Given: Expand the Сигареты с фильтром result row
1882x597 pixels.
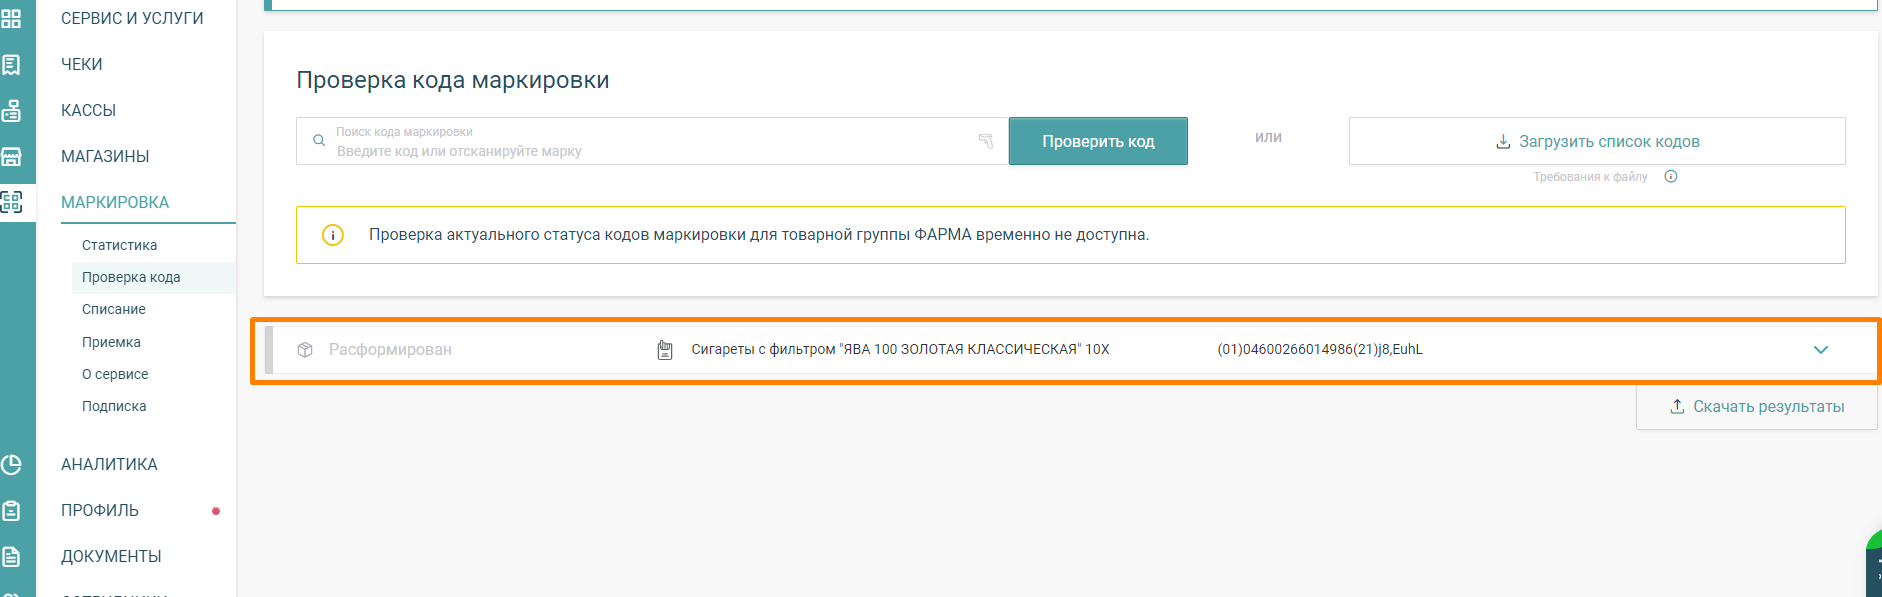Looking at the screenshot, I should [1821, 350].
